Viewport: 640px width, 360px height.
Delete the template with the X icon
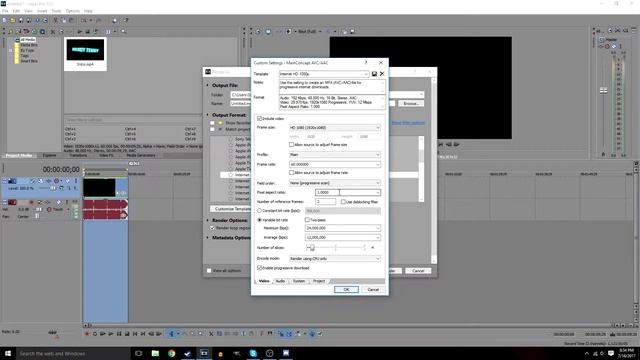point(382,74)
